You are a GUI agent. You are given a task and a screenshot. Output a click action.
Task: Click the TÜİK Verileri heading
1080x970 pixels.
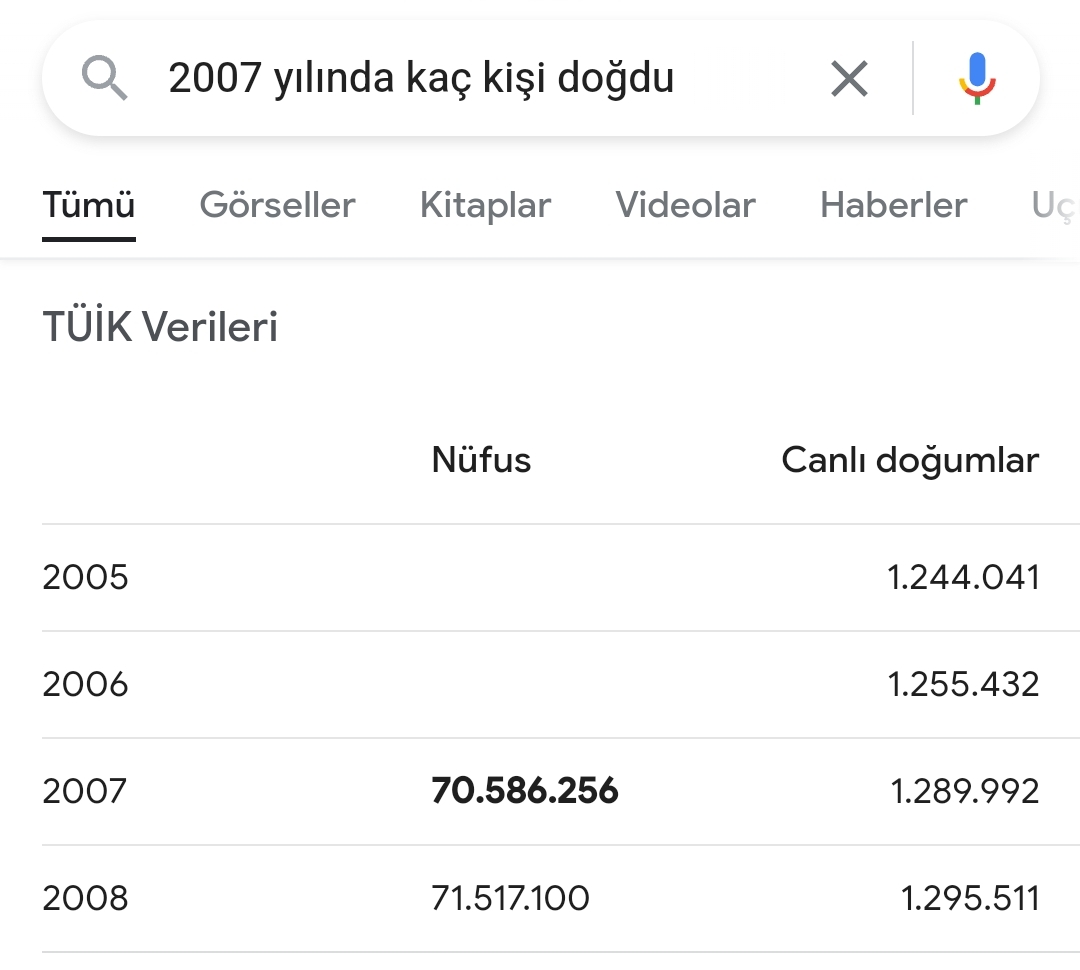point(160,327)
